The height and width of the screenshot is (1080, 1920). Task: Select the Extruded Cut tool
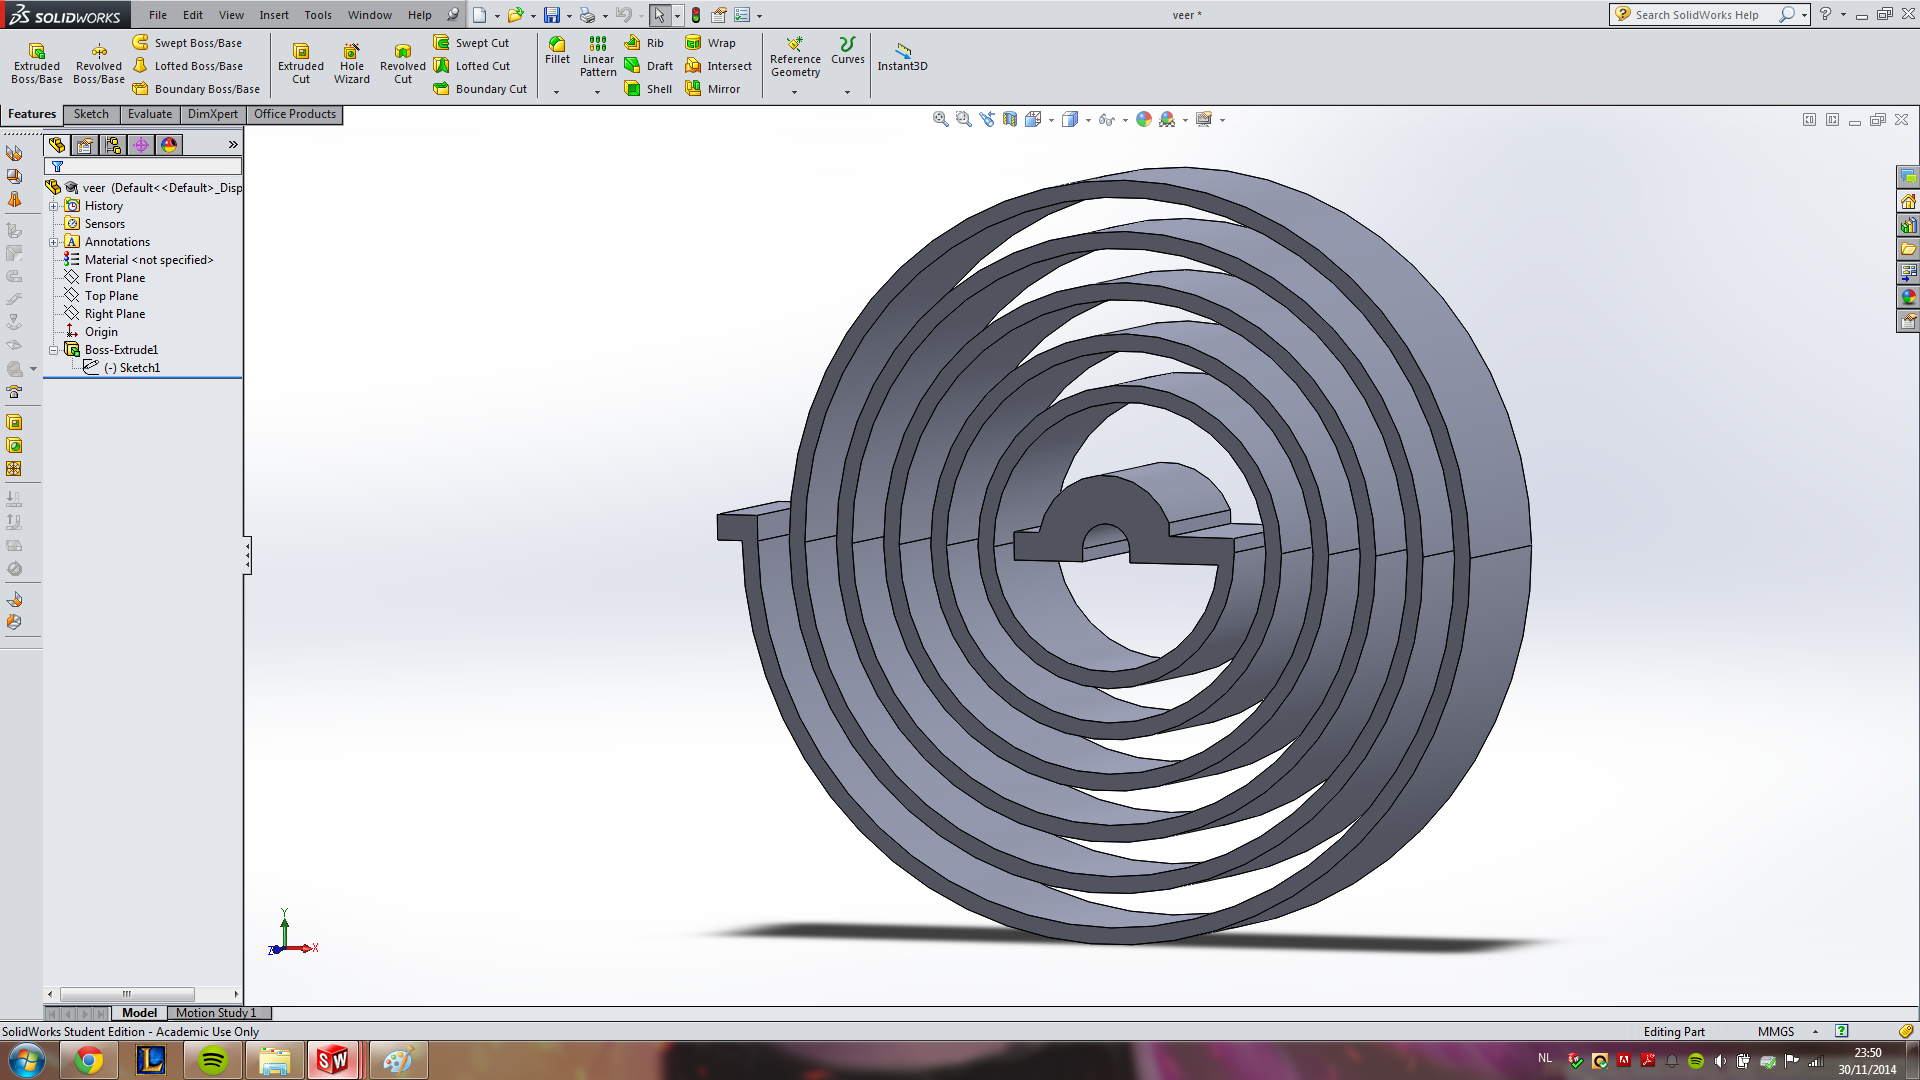pos(301,63)
